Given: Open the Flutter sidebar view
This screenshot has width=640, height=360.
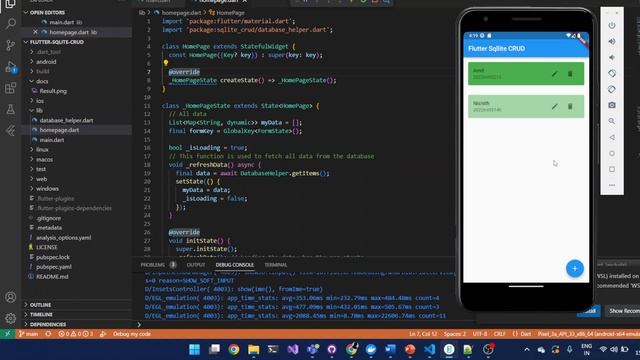Looking at the screenshot, I should click(x=10, y=131).
